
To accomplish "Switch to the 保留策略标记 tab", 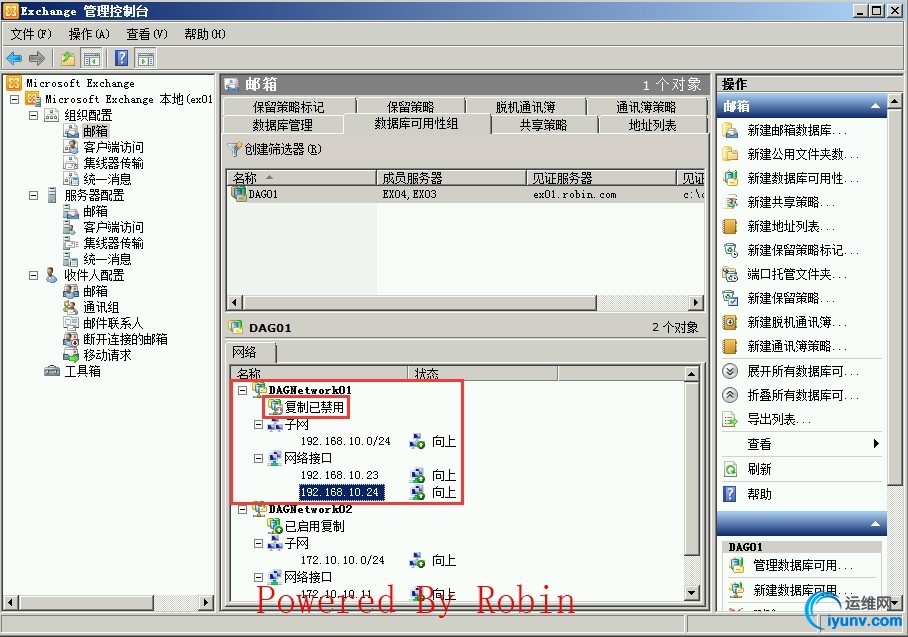I will 288,107.
